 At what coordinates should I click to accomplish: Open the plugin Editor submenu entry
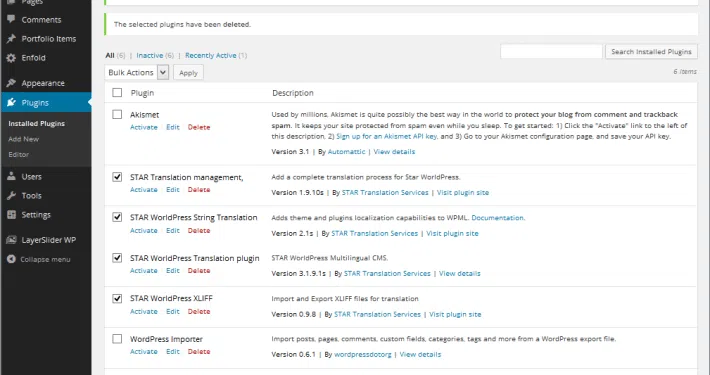(x=19, y=154)
